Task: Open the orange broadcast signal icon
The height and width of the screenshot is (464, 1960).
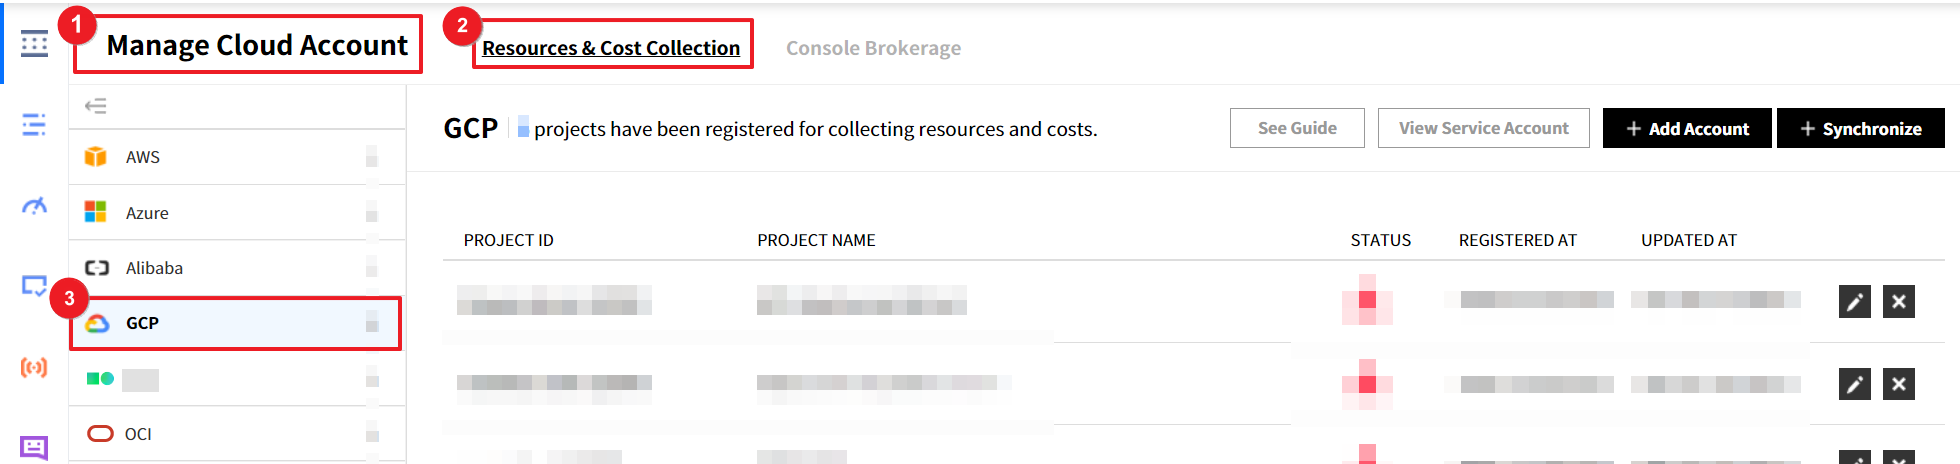Action: coord(34,367)
